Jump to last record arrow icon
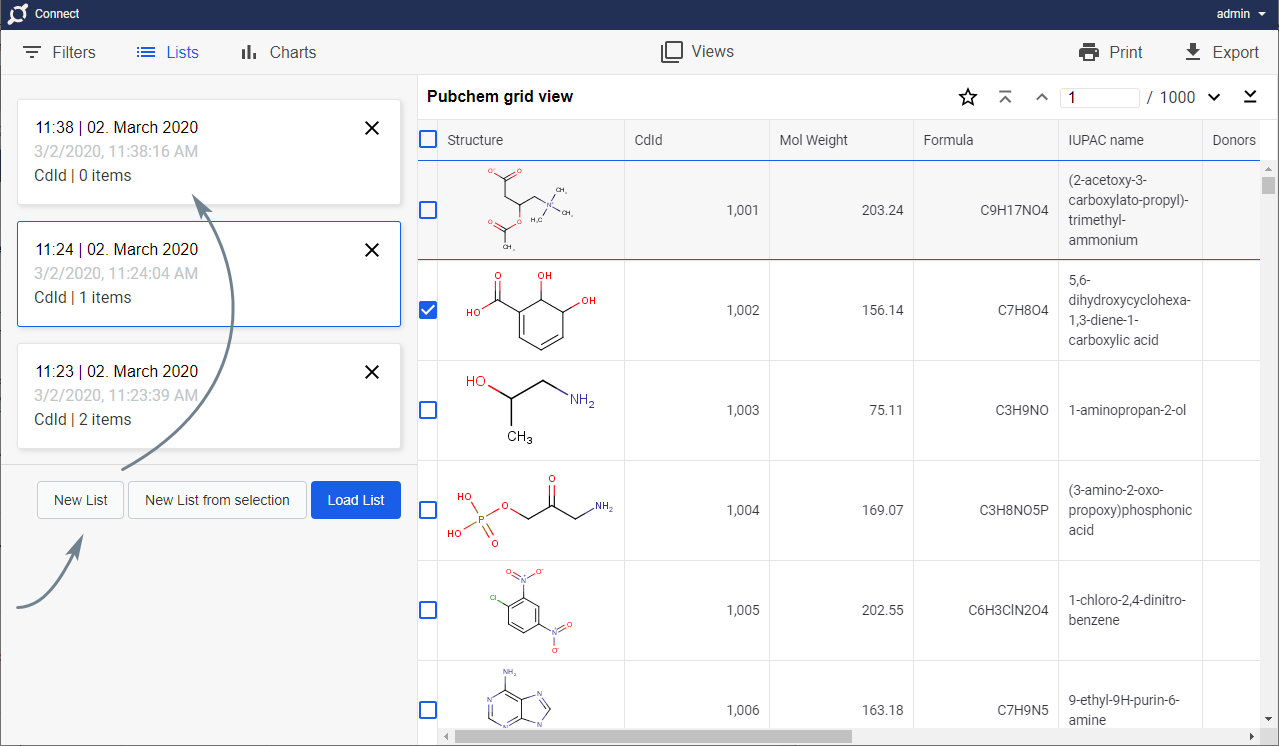Screen dimensions: 1279x746 click(1250, 97)
